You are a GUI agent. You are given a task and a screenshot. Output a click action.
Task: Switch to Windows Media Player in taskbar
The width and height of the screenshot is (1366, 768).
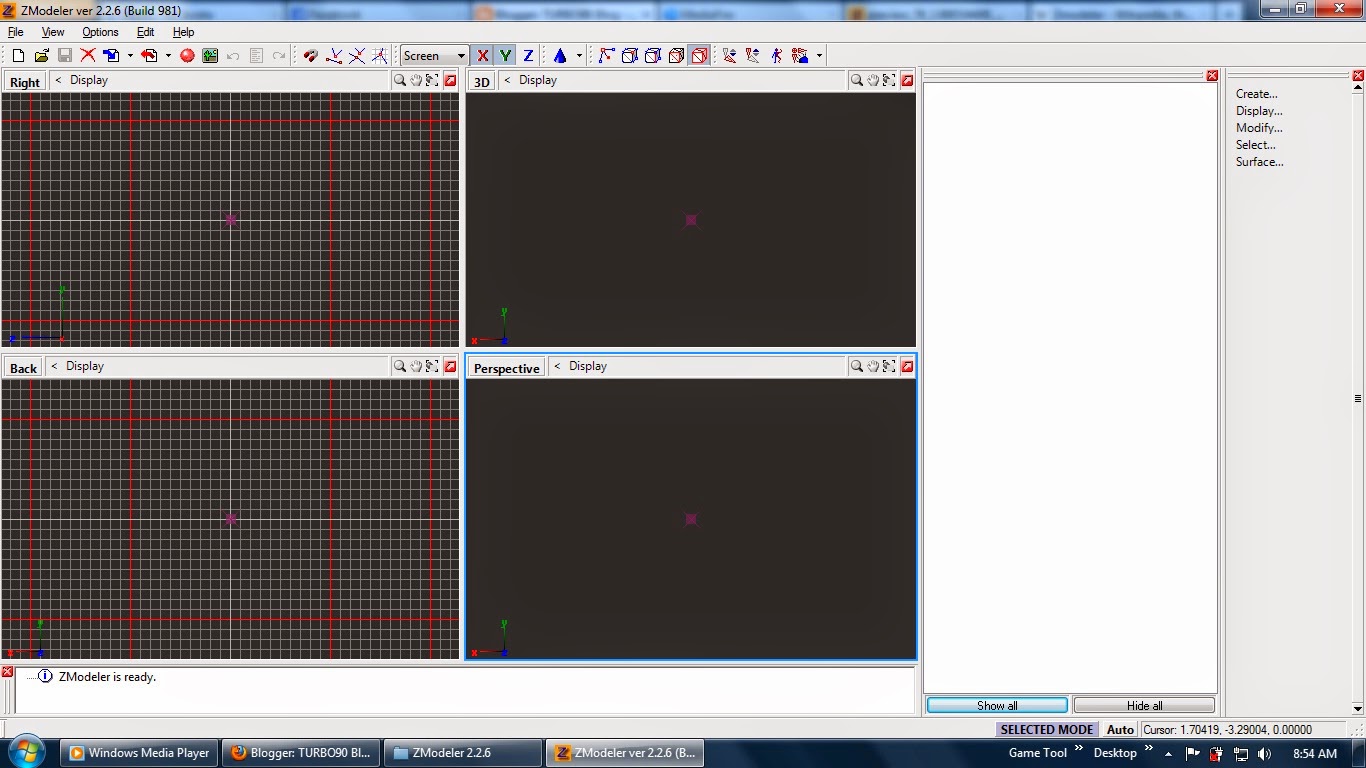(x=139, y=753)
